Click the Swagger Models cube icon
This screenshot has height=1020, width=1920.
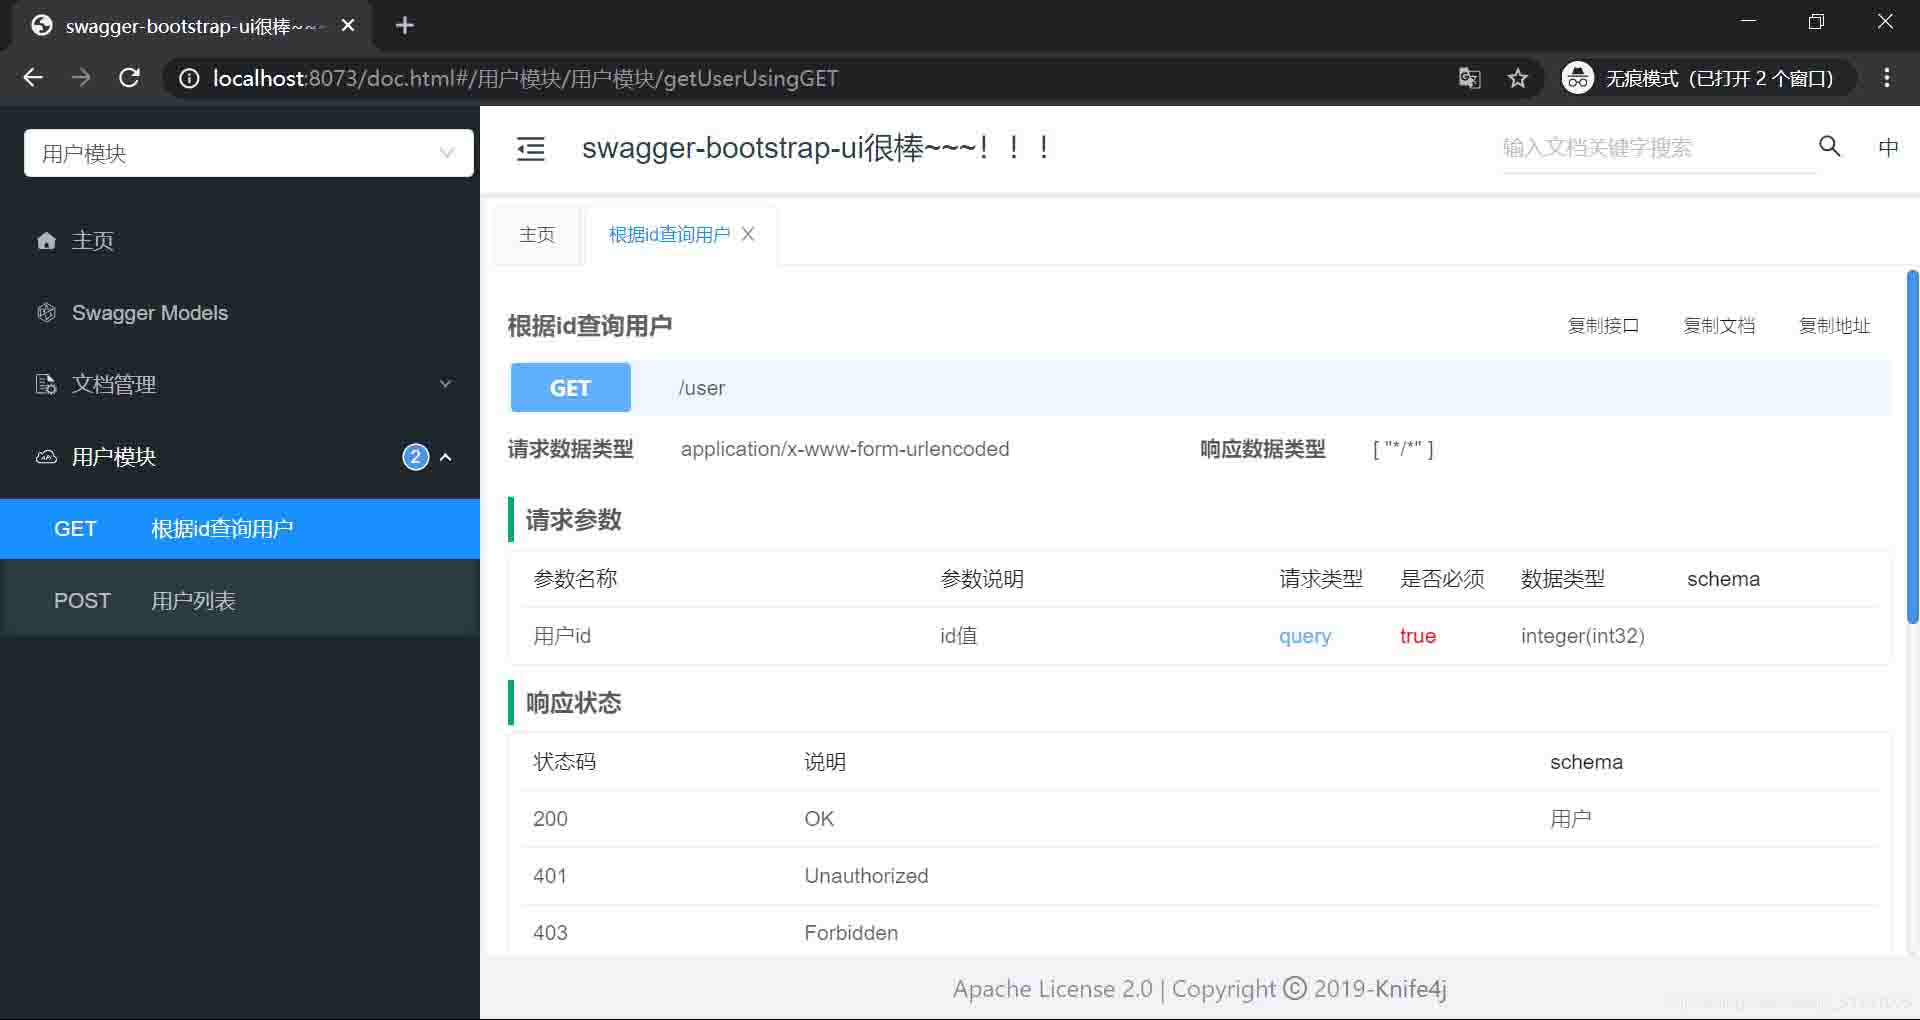click(46, 313)
